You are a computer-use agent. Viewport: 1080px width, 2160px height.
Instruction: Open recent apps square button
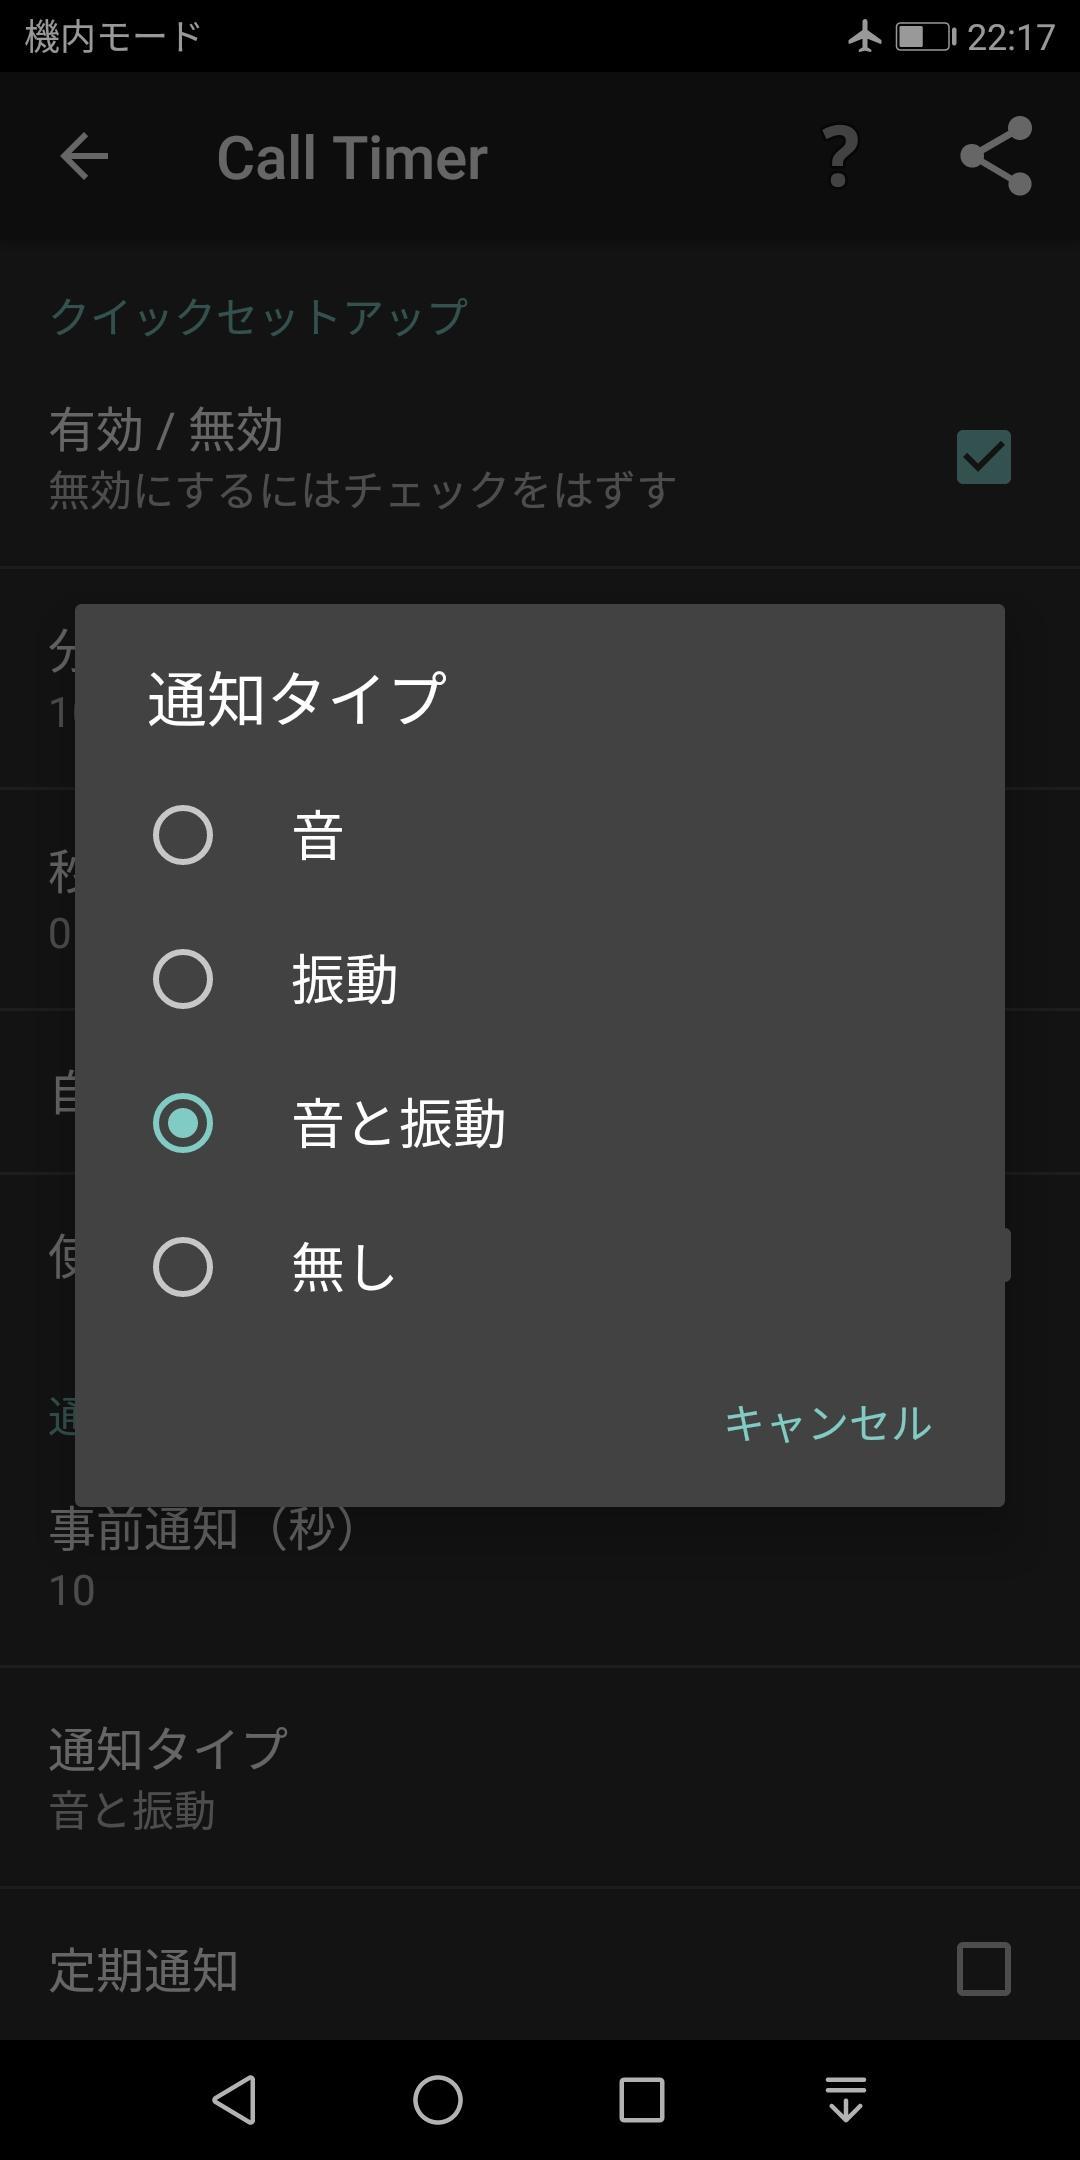pos(642,2099)
